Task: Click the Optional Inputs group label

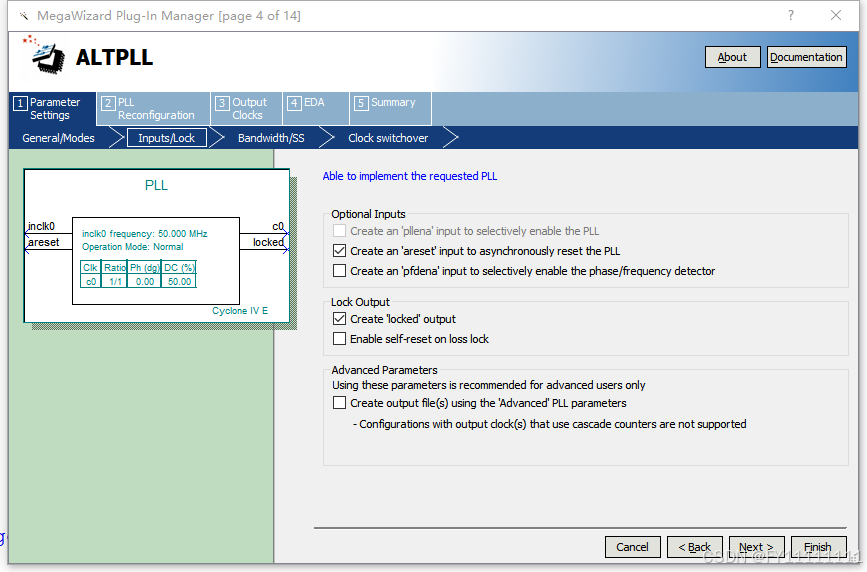Action: tap(368, 214)
